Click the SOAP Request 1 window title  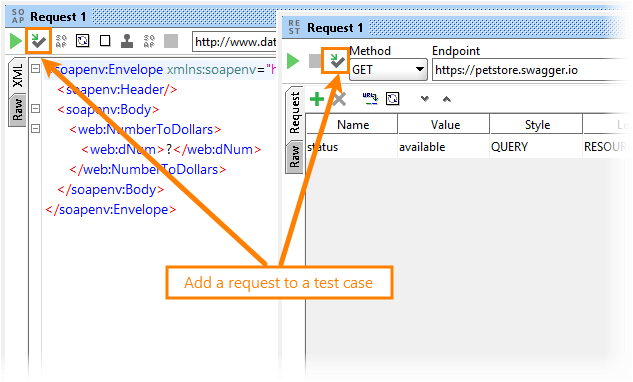click(58, 17)
